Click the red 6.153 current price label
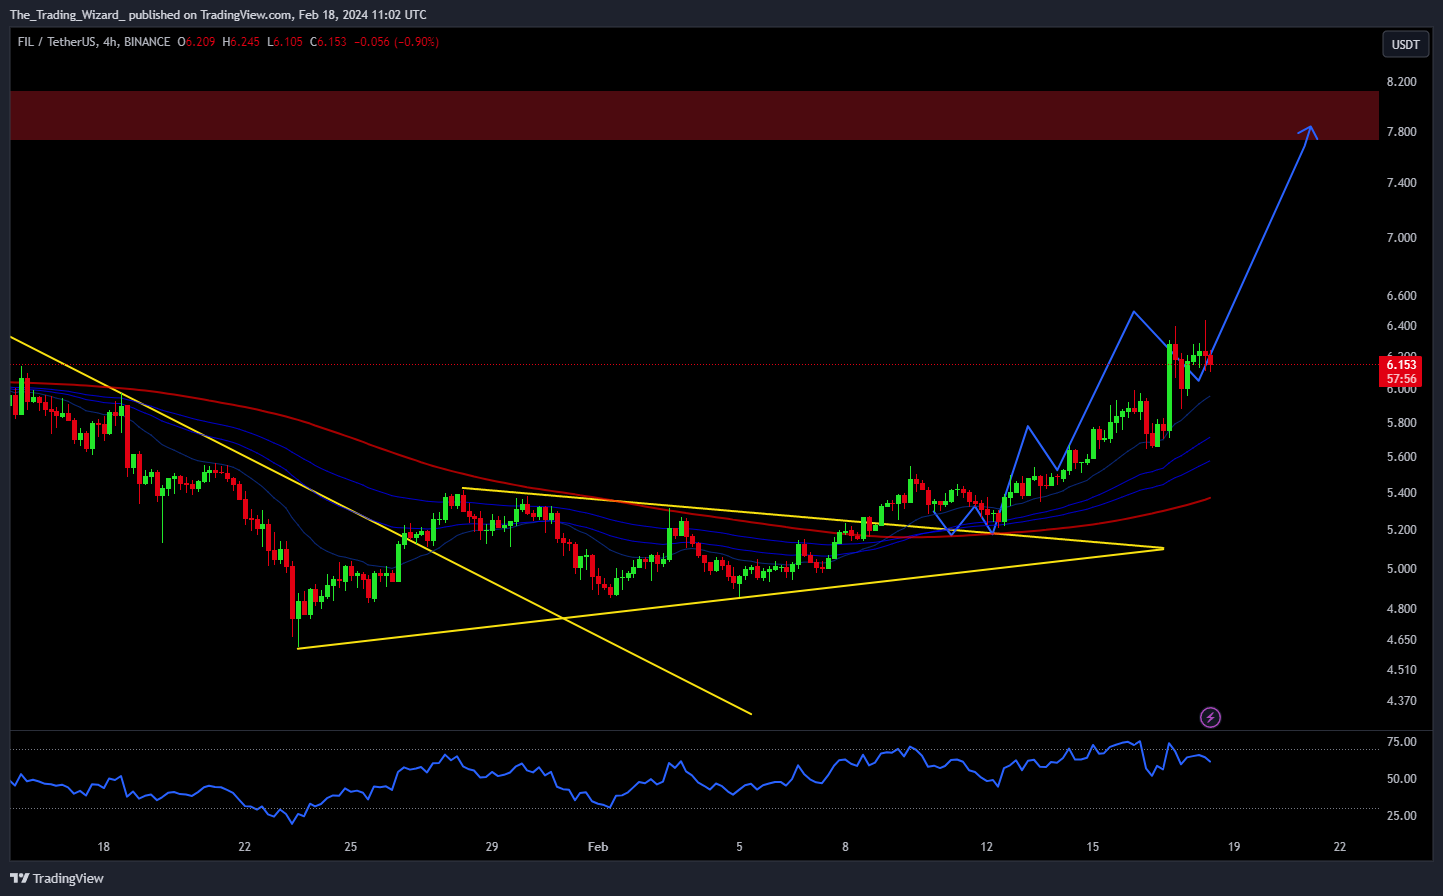Viewport: 1443px width, 896px height. point(1401,365)
